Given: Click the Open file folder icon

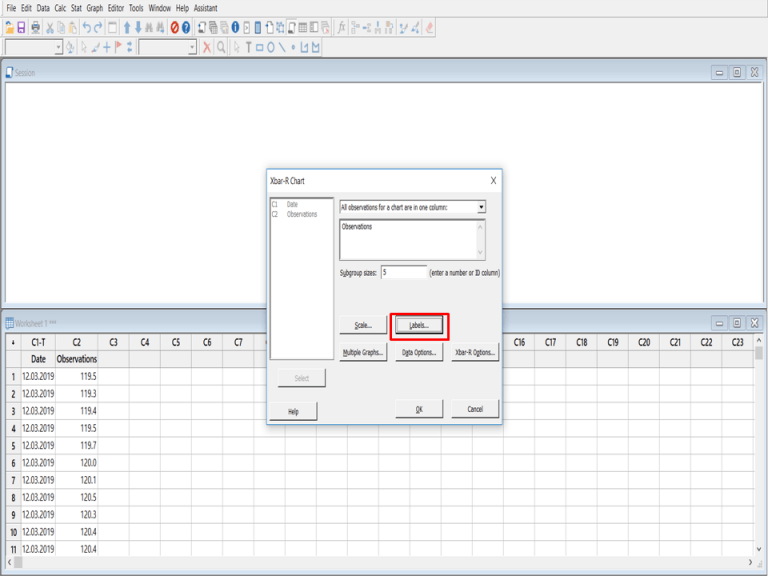Looking at the screenshot, I should 9,27.
